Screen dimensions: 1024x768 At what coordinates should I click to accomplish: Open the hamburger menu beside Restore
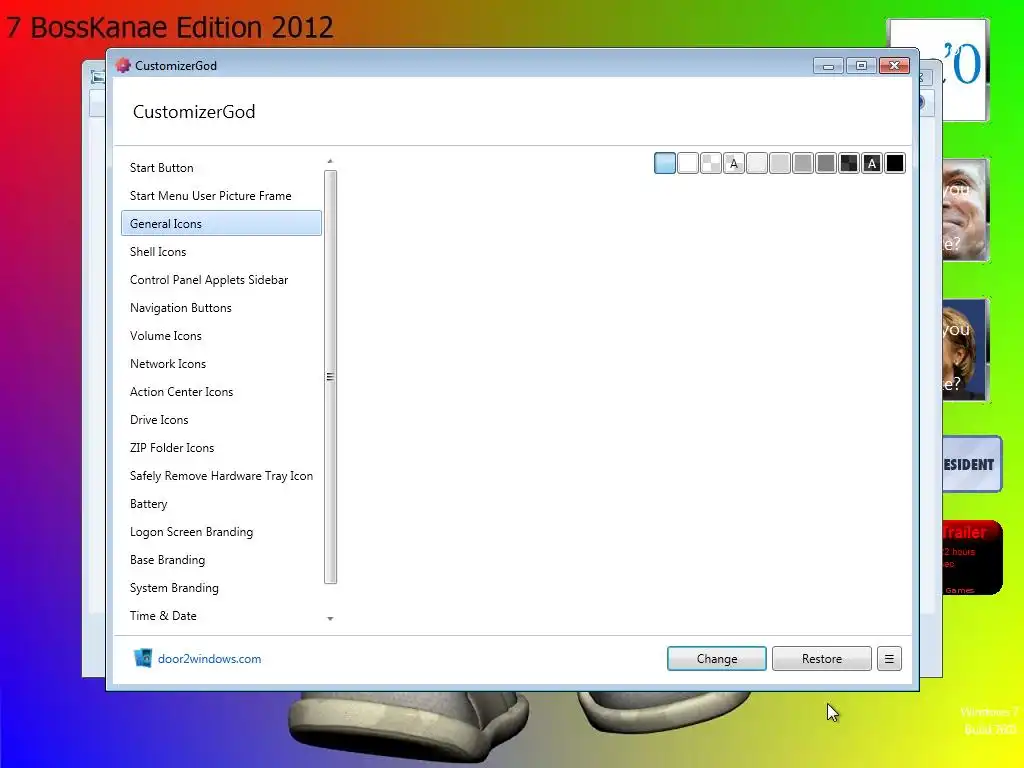[x=889, y=658]
